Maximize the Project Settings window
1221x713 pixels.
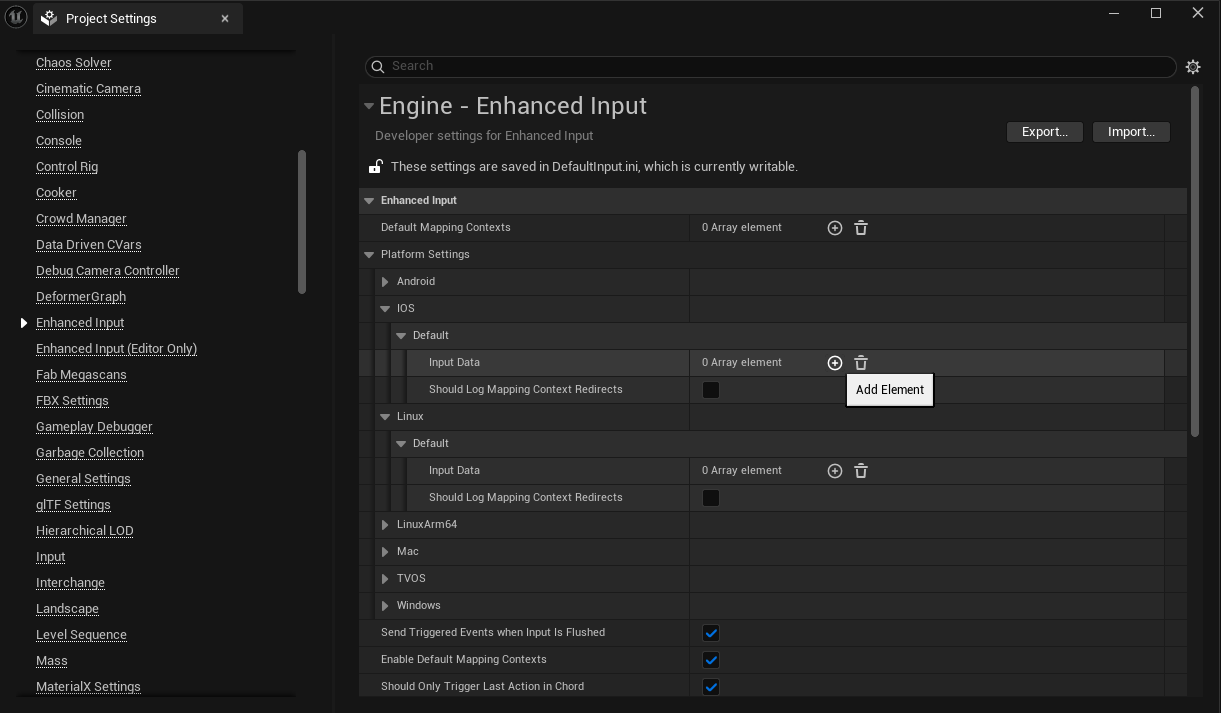1156,13
